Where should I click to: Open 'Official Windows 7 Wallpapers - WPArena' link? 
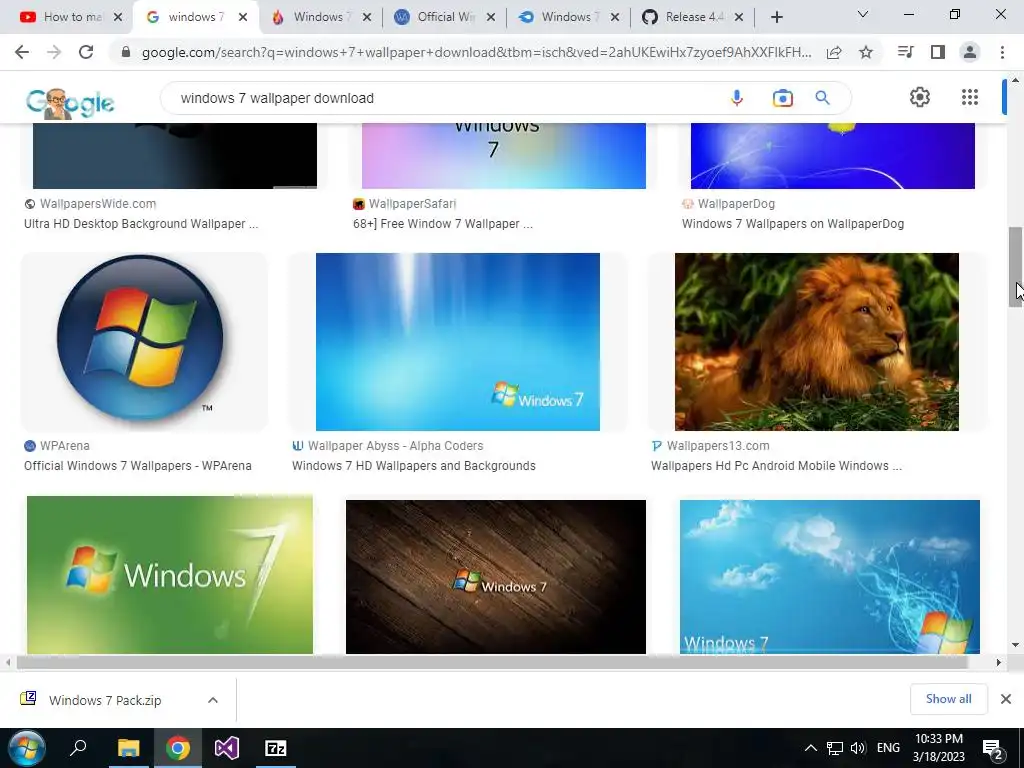[x=138, y=466]
